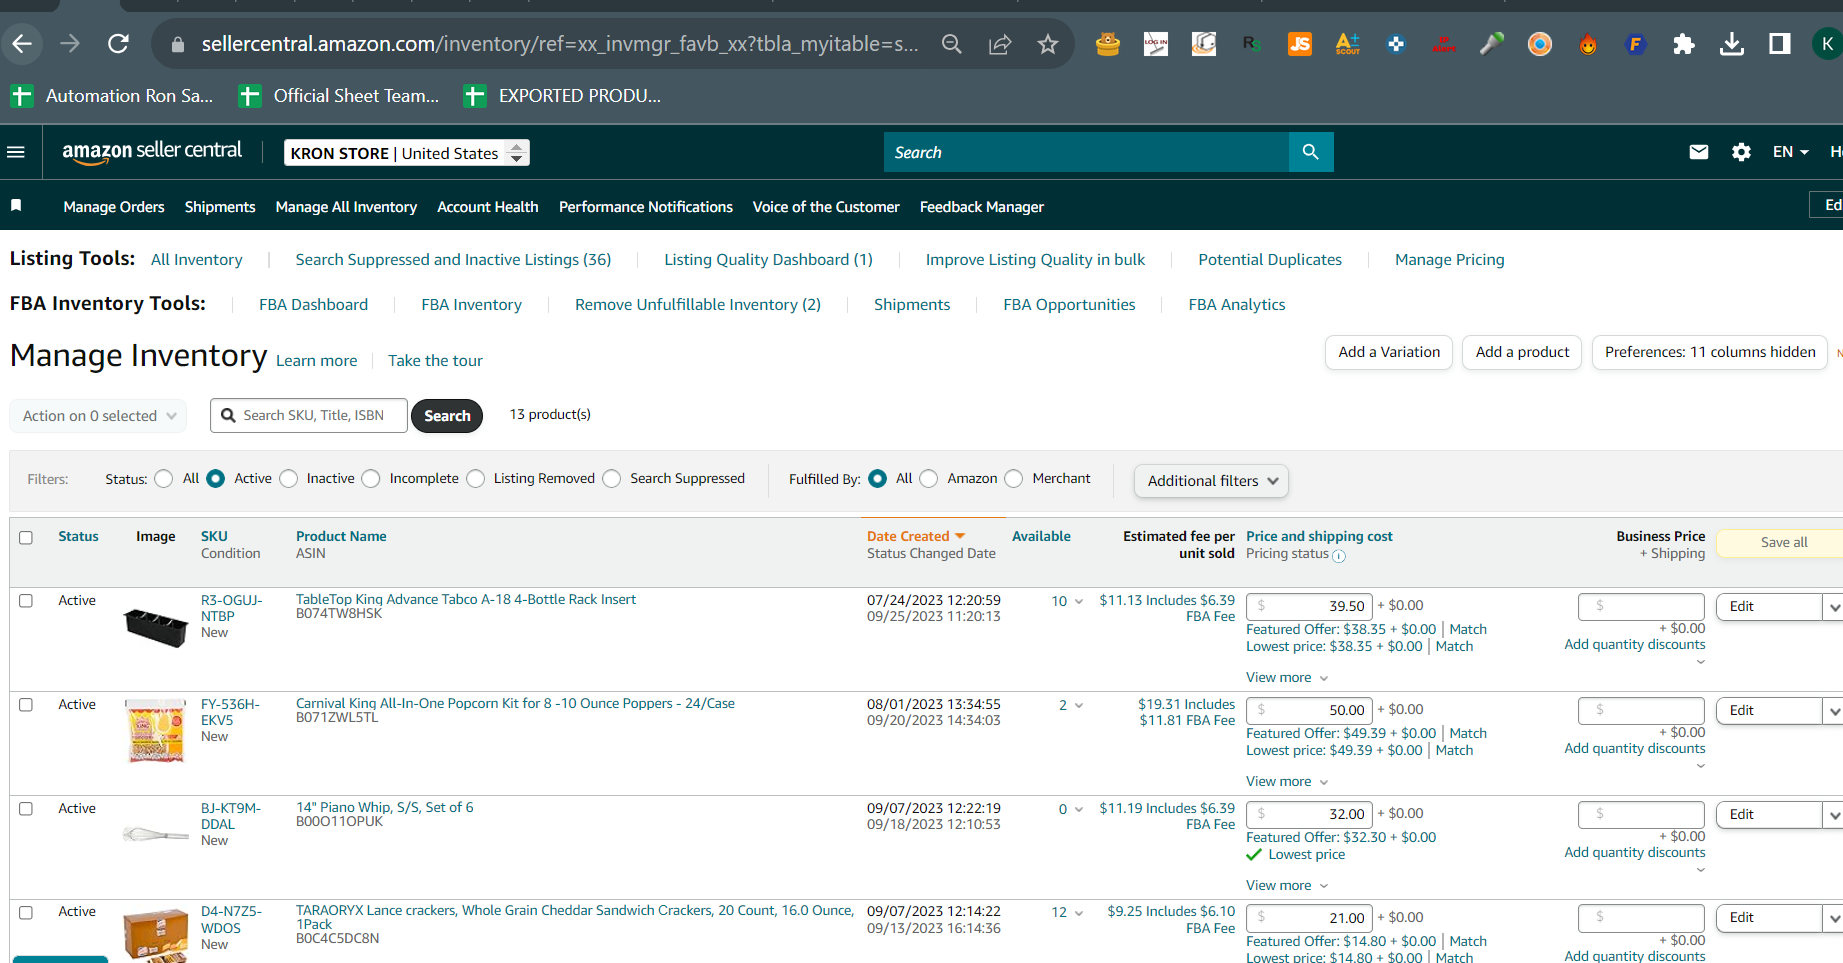Open the FBA Dashboard link
Image resolution: width=1843 pixels, height=963 pixels.
click(x=313, y=305)
